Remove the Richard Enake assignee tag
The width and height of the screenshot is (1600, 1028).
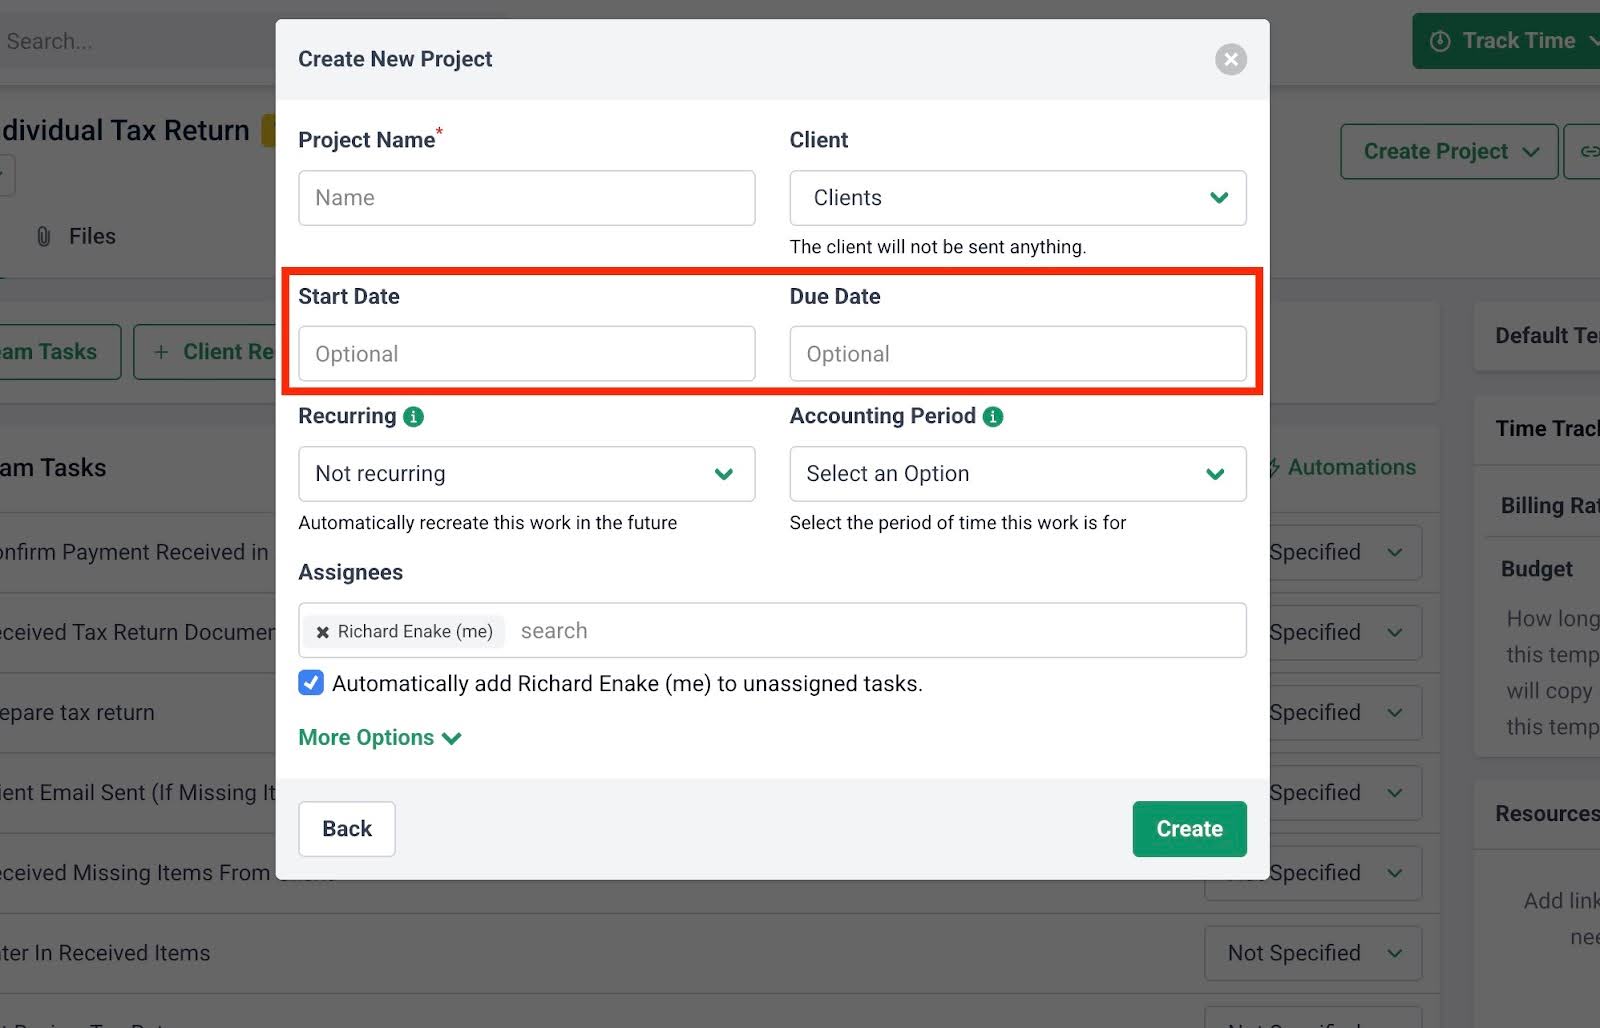pyautogui.click(x=322, y=631)
